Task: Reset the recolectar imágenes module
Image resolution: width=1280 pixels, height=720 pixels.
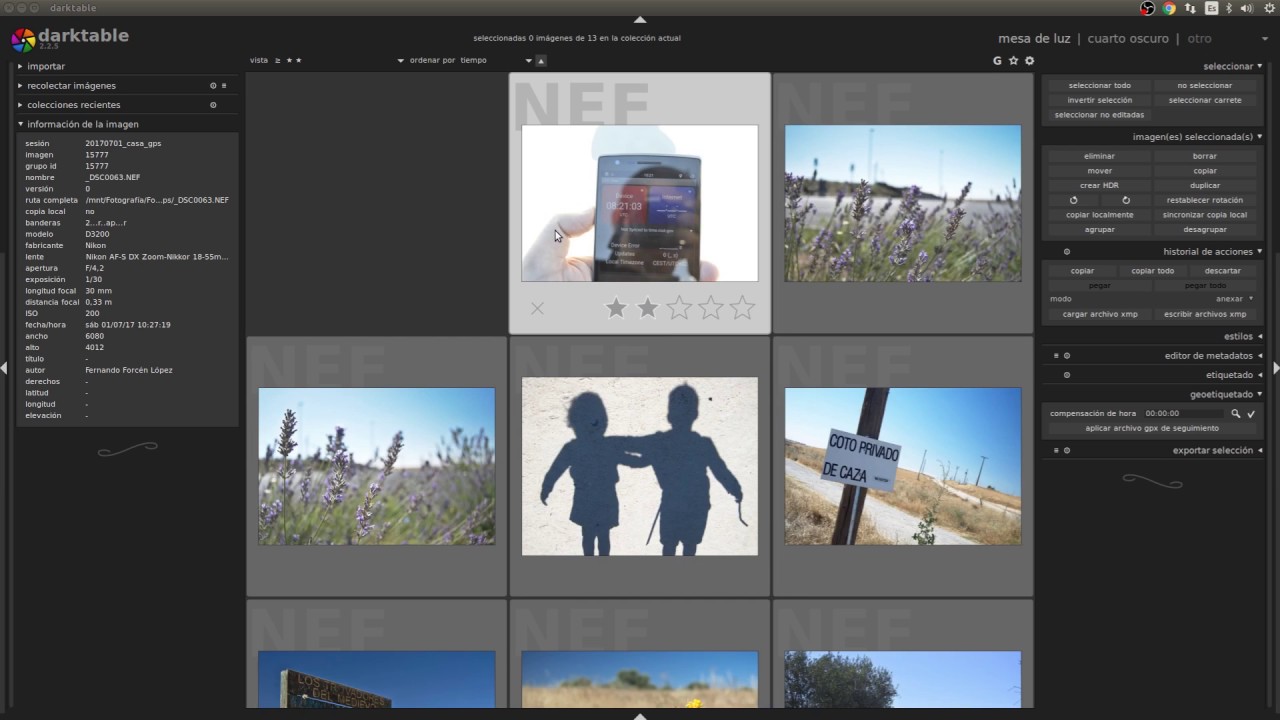Action: pyautogui.click(x=213, y=86)
